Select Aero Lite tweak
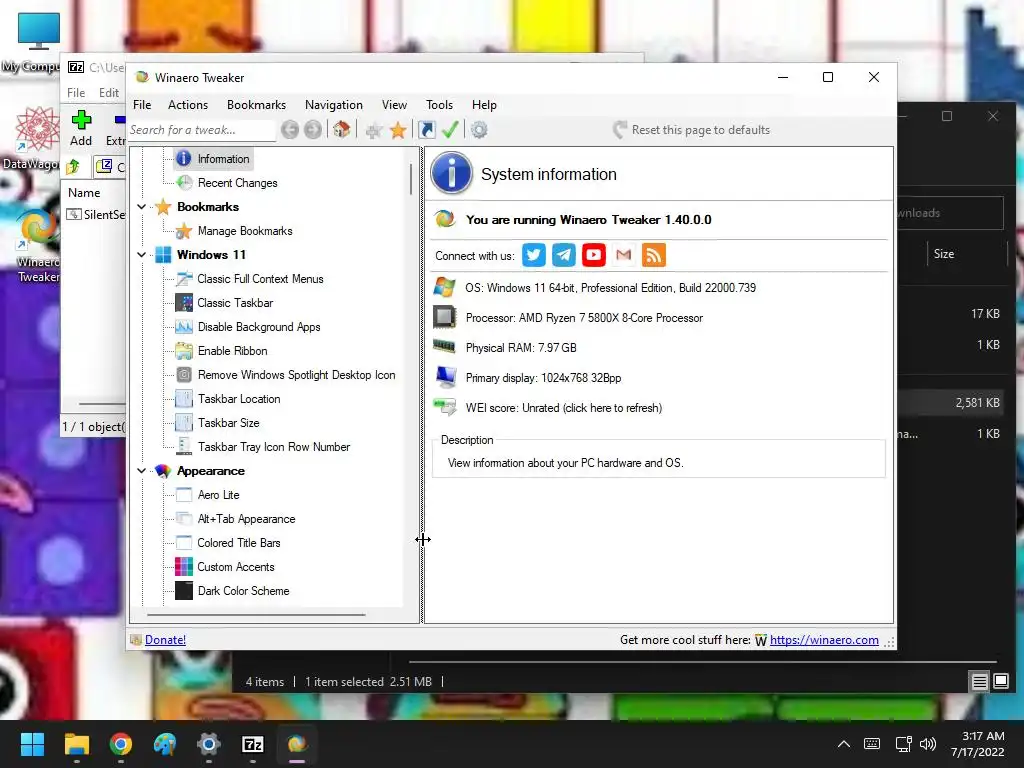The image size is (1024, 768). [219, 495]
